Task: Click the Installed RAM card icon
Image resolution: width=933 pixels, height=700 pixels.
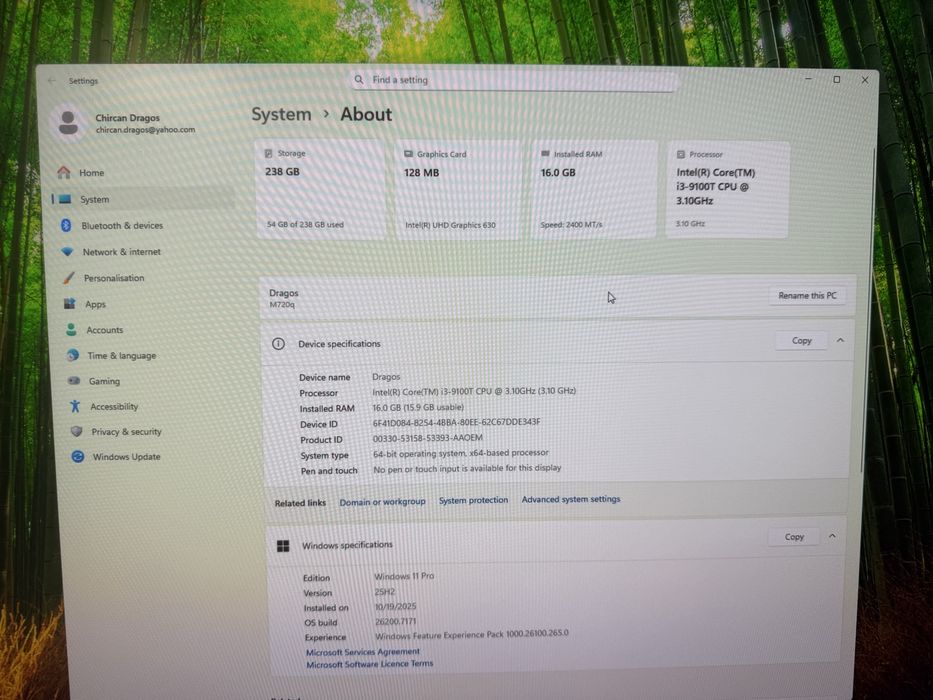Action: click(x=545, y=154)
